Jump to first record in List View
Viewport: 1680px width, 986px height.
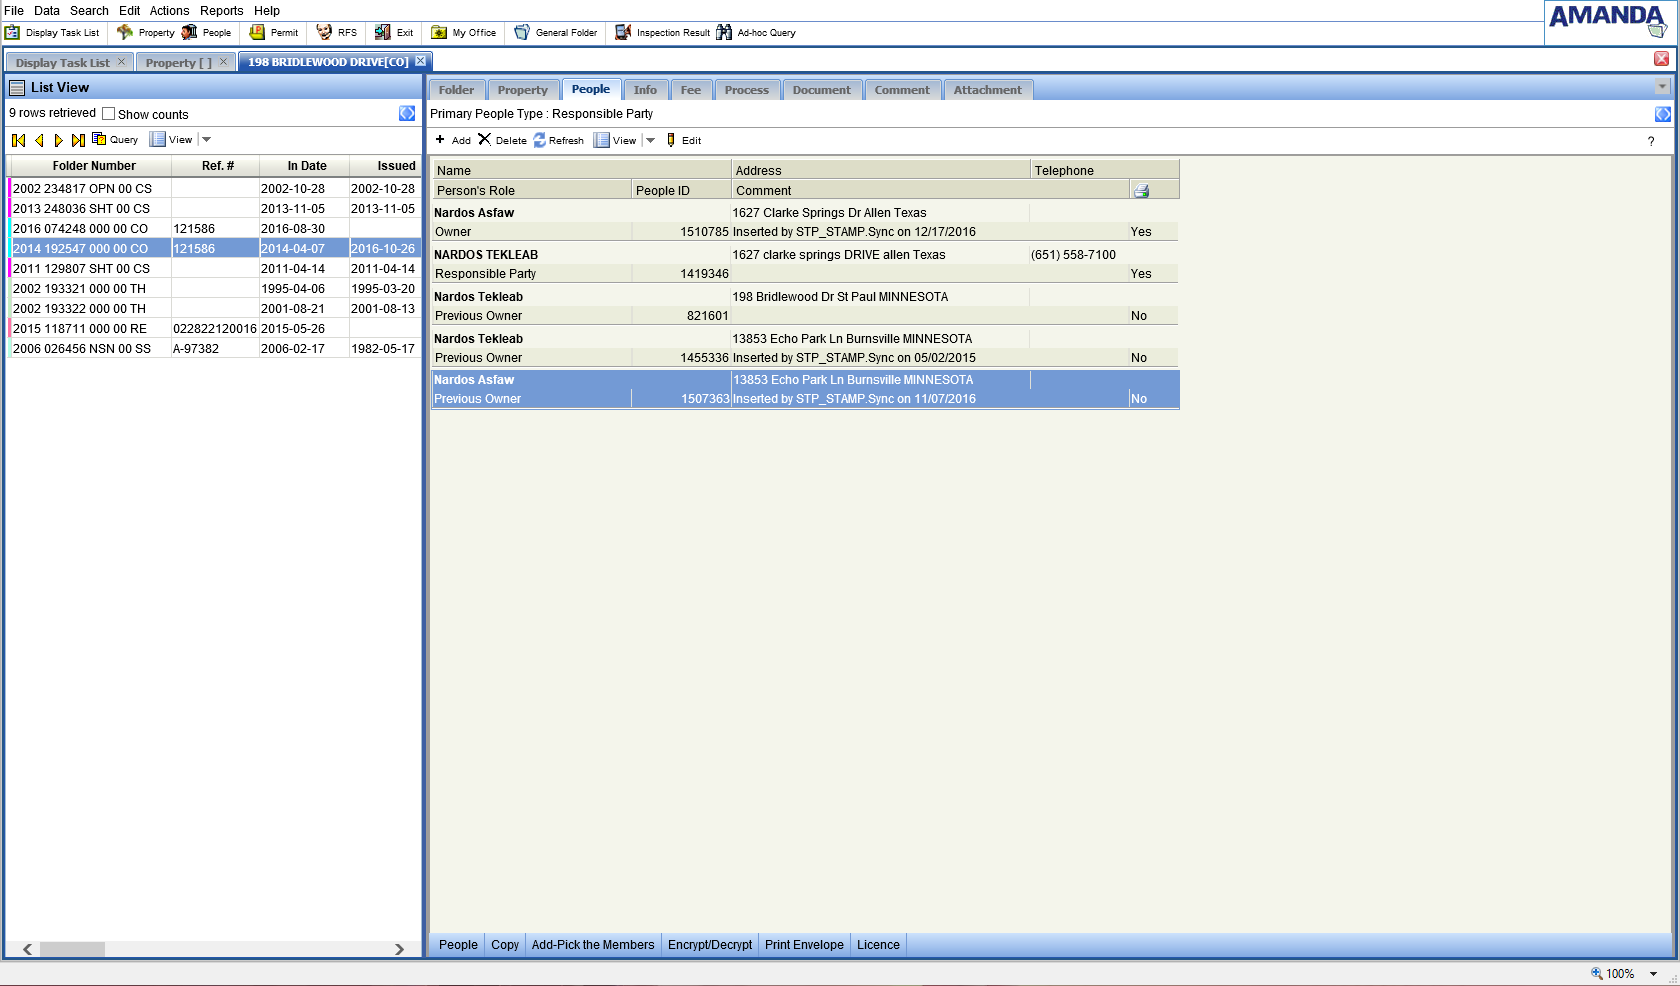coord(18,141)
